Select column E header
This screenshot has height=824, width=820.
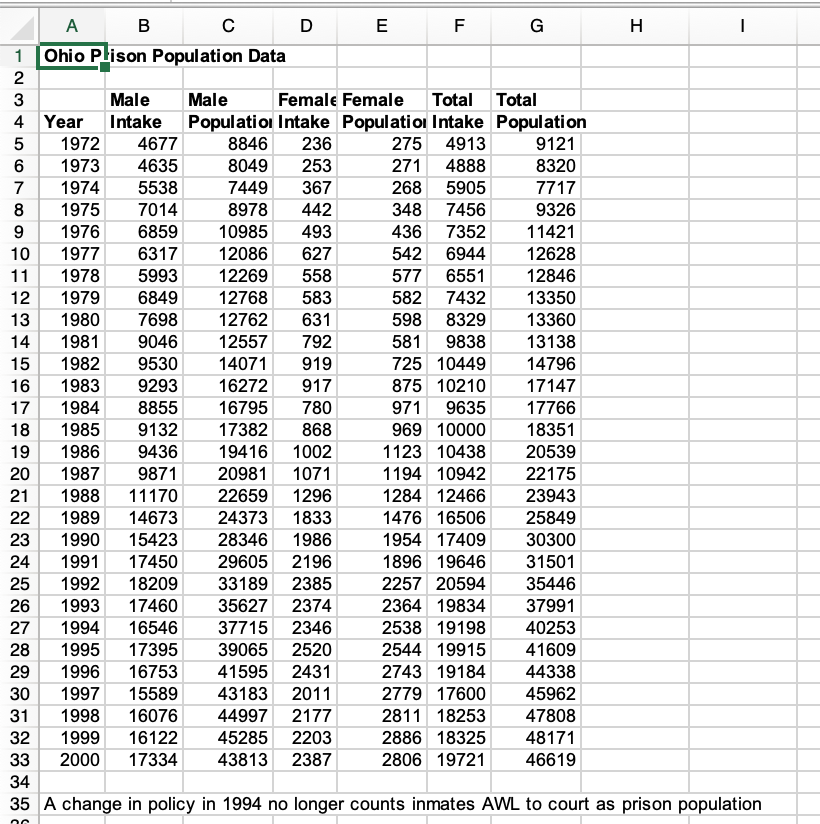pyautogui.click(x=382, y=26)
